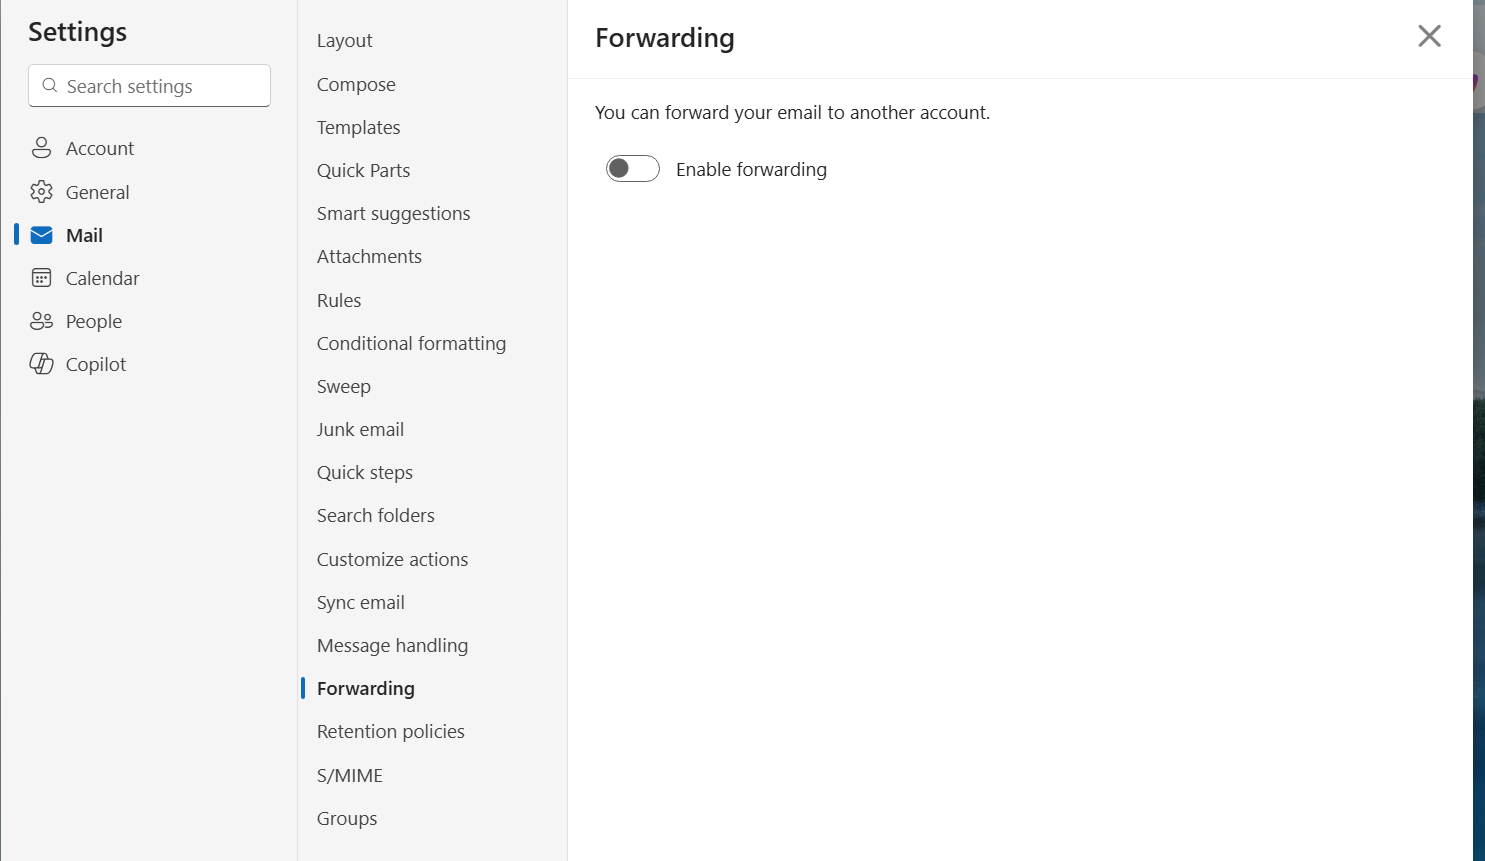Click the General gear icon
The width and height of the screenshot is (1485, 861).
[41, 192]
